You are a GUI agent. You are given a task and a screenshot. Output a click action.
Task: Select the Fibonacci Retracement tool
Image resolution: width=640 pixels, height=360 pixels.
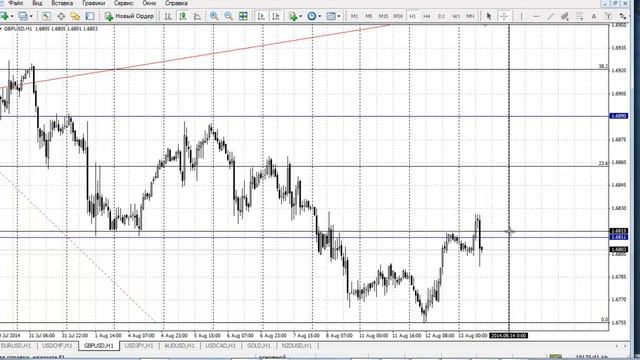pyautogui.click(x=579, y=16)
